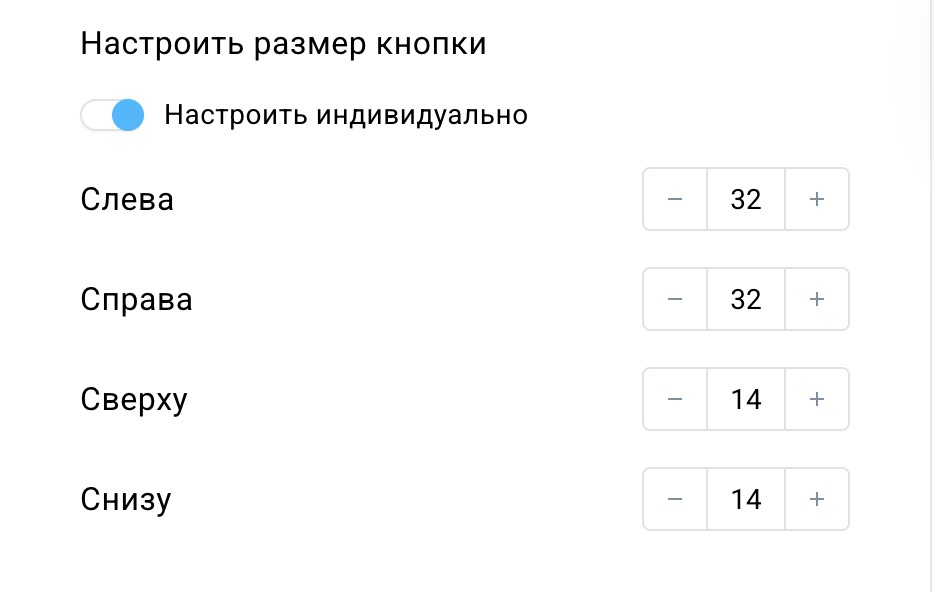Select the "Справа" value field showing 32

click(x=746, y=299)
